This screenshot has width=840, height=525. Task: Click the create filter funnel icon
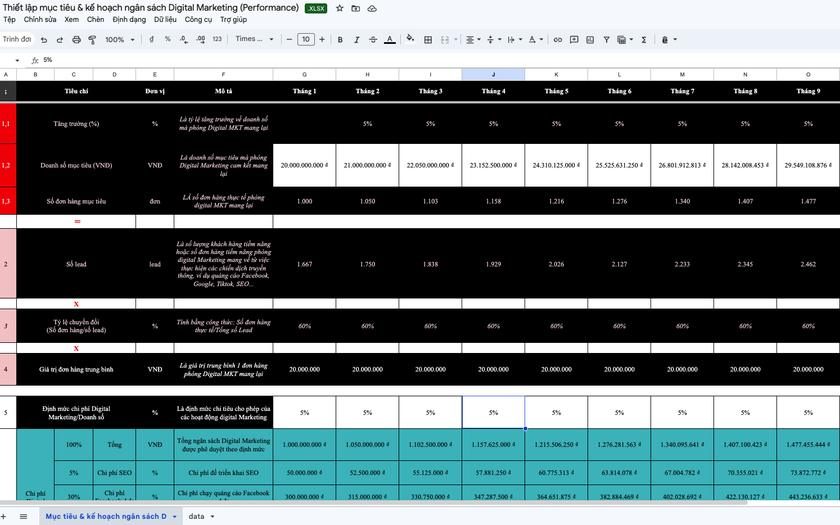[606, 40]
